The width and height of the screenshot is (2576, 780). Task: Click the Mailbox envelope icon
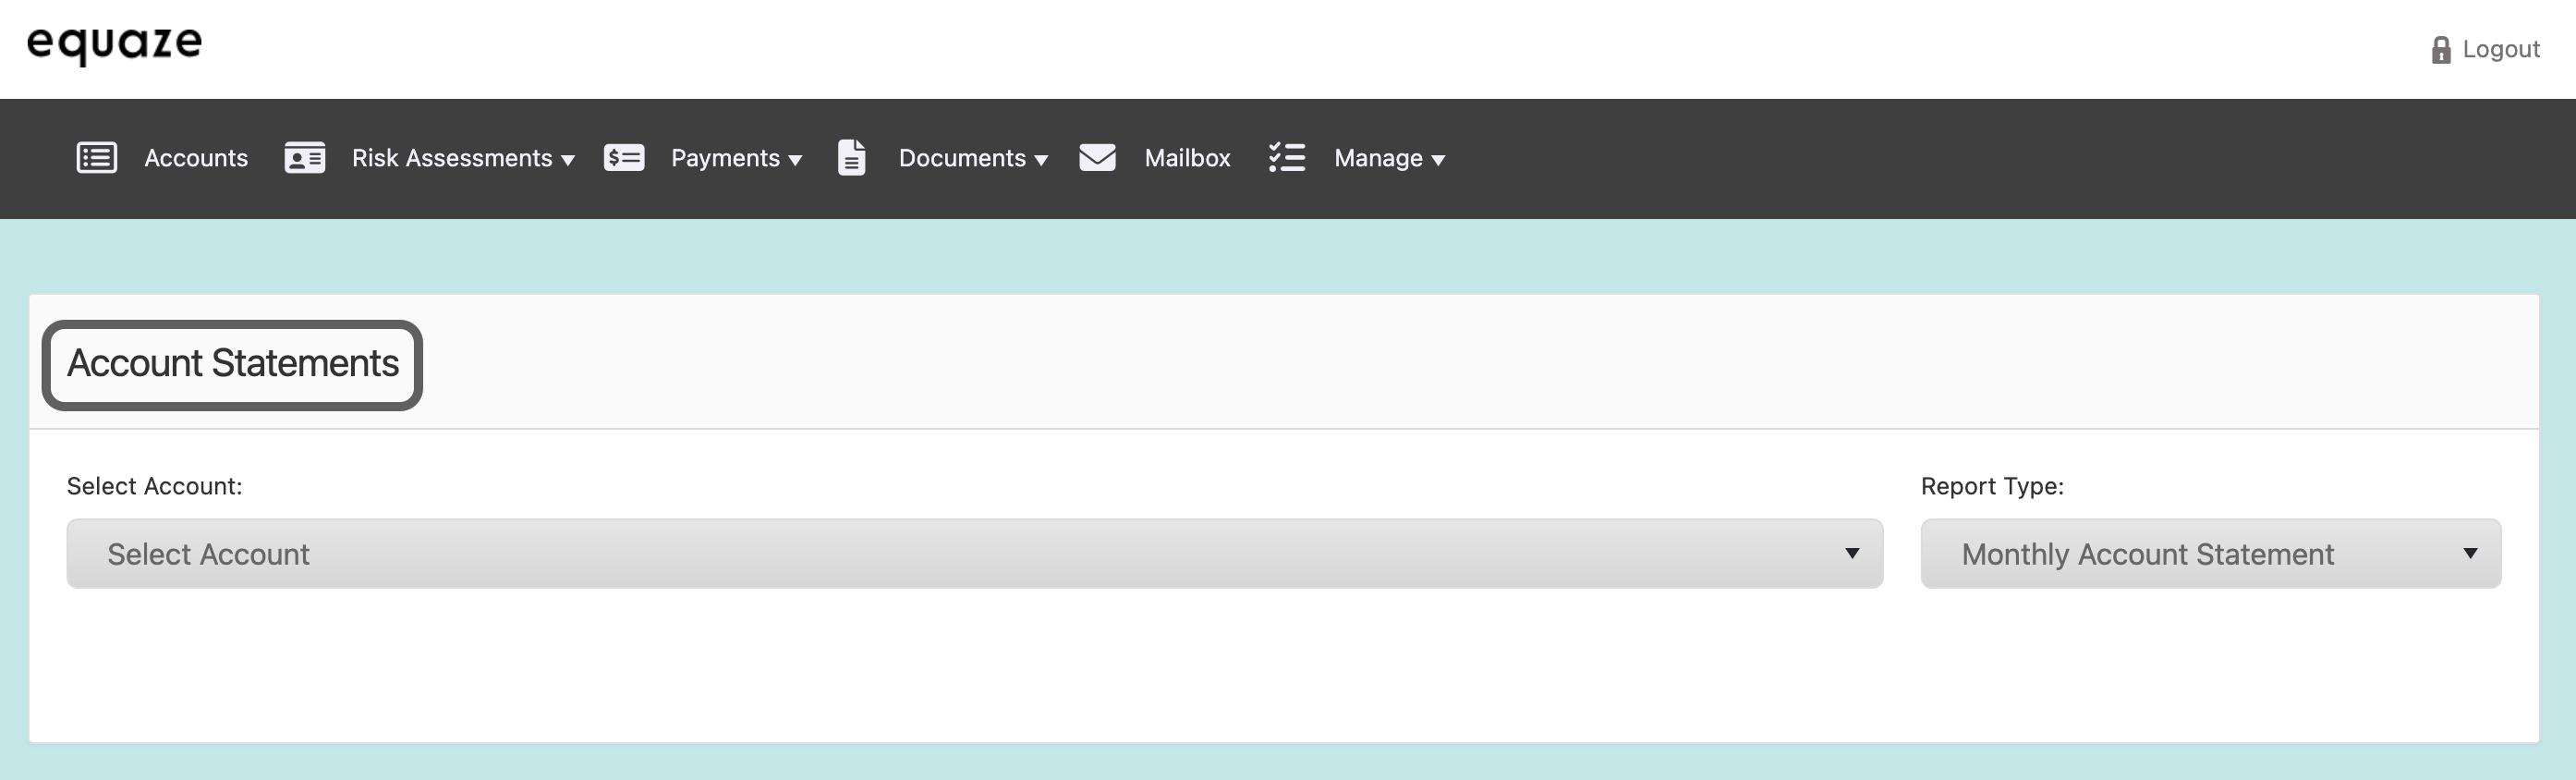point(1097,158)
